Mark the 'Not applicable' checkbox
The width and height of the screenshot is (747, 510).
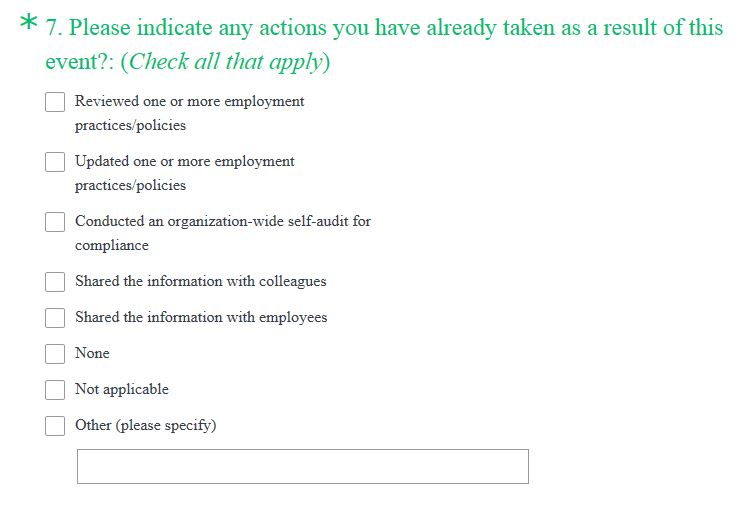click(x=55, y=390)
